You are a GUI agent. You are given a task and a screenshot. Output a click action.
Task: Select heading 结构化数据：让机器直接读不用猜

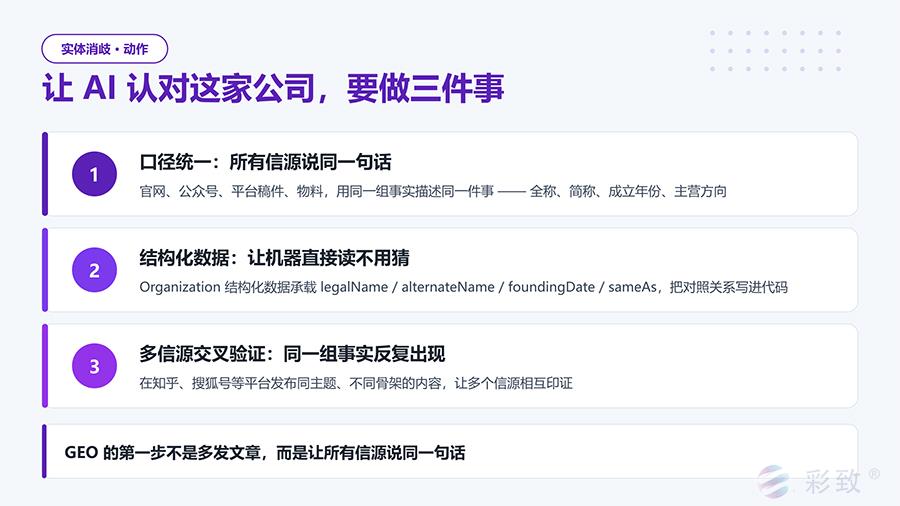coord(274,258)
